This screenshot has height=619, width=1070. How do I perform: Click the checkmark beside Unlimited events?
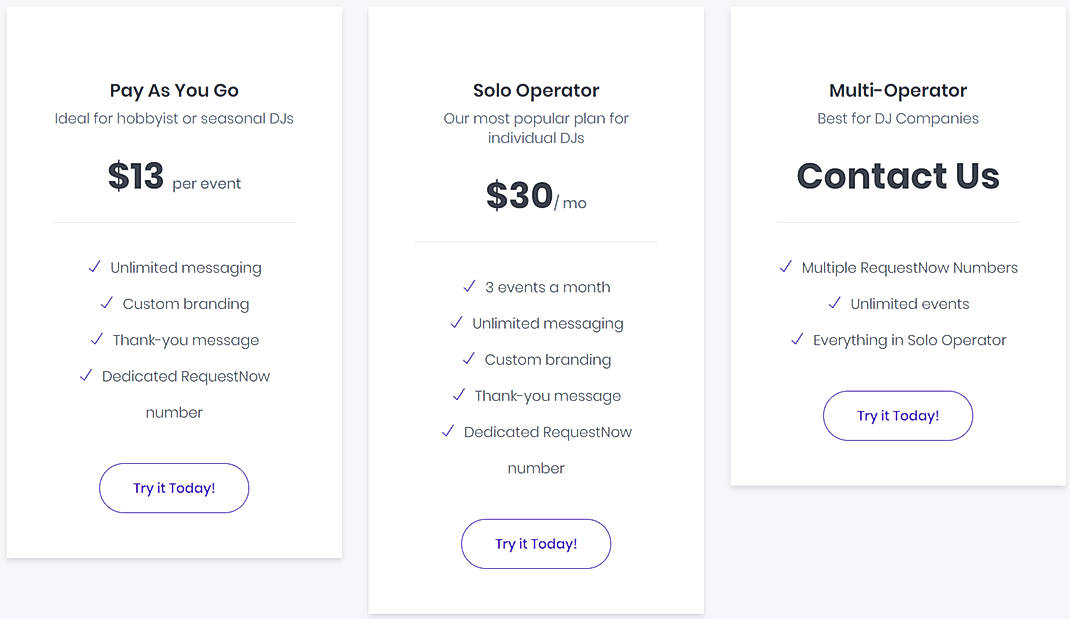coord(833,303)
